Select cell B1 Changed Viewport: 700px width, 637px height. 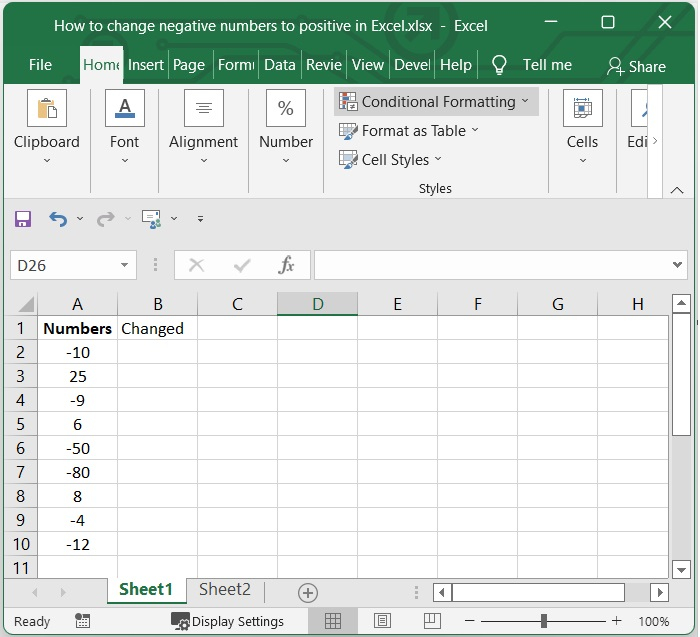coord(157,329)
